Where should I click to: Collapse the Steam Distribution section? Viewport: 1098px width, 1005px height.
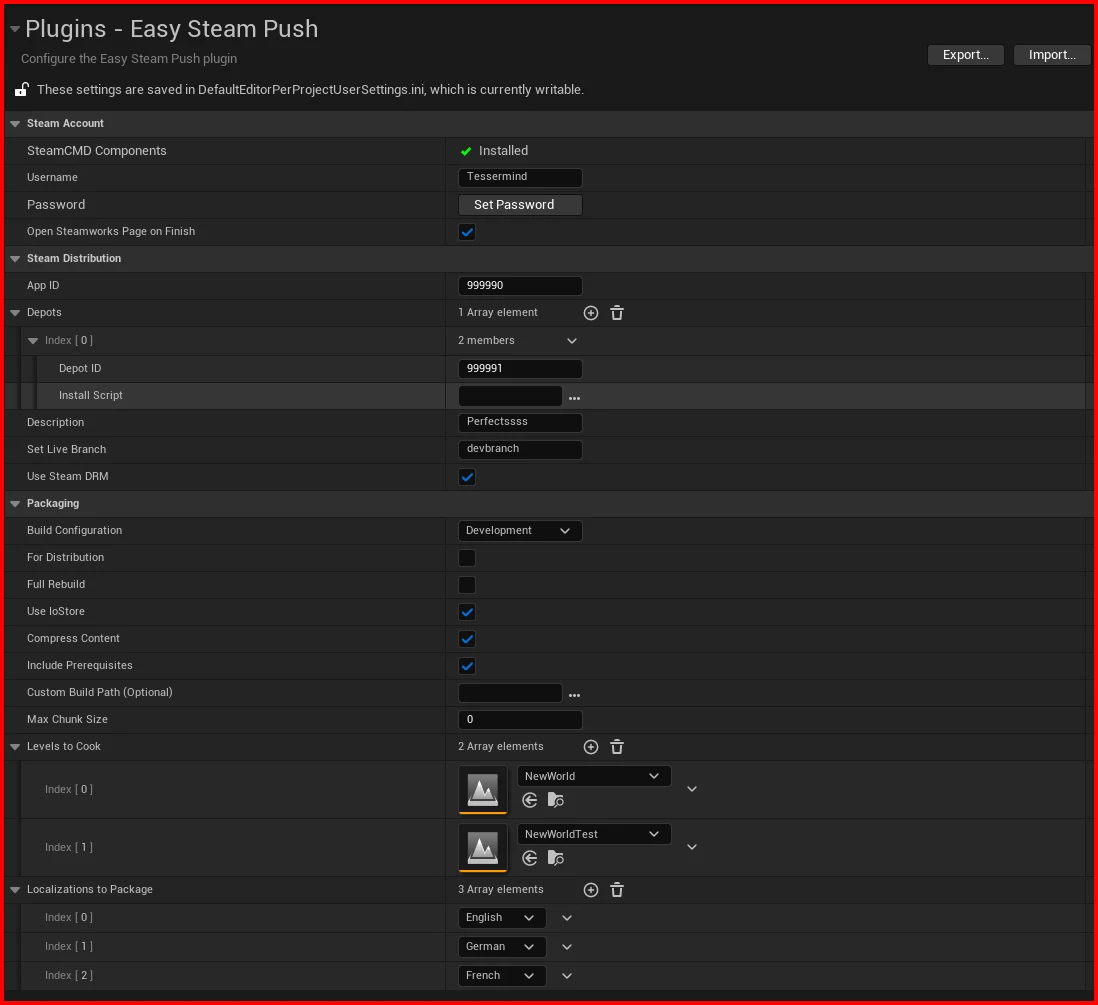point(14,258)
